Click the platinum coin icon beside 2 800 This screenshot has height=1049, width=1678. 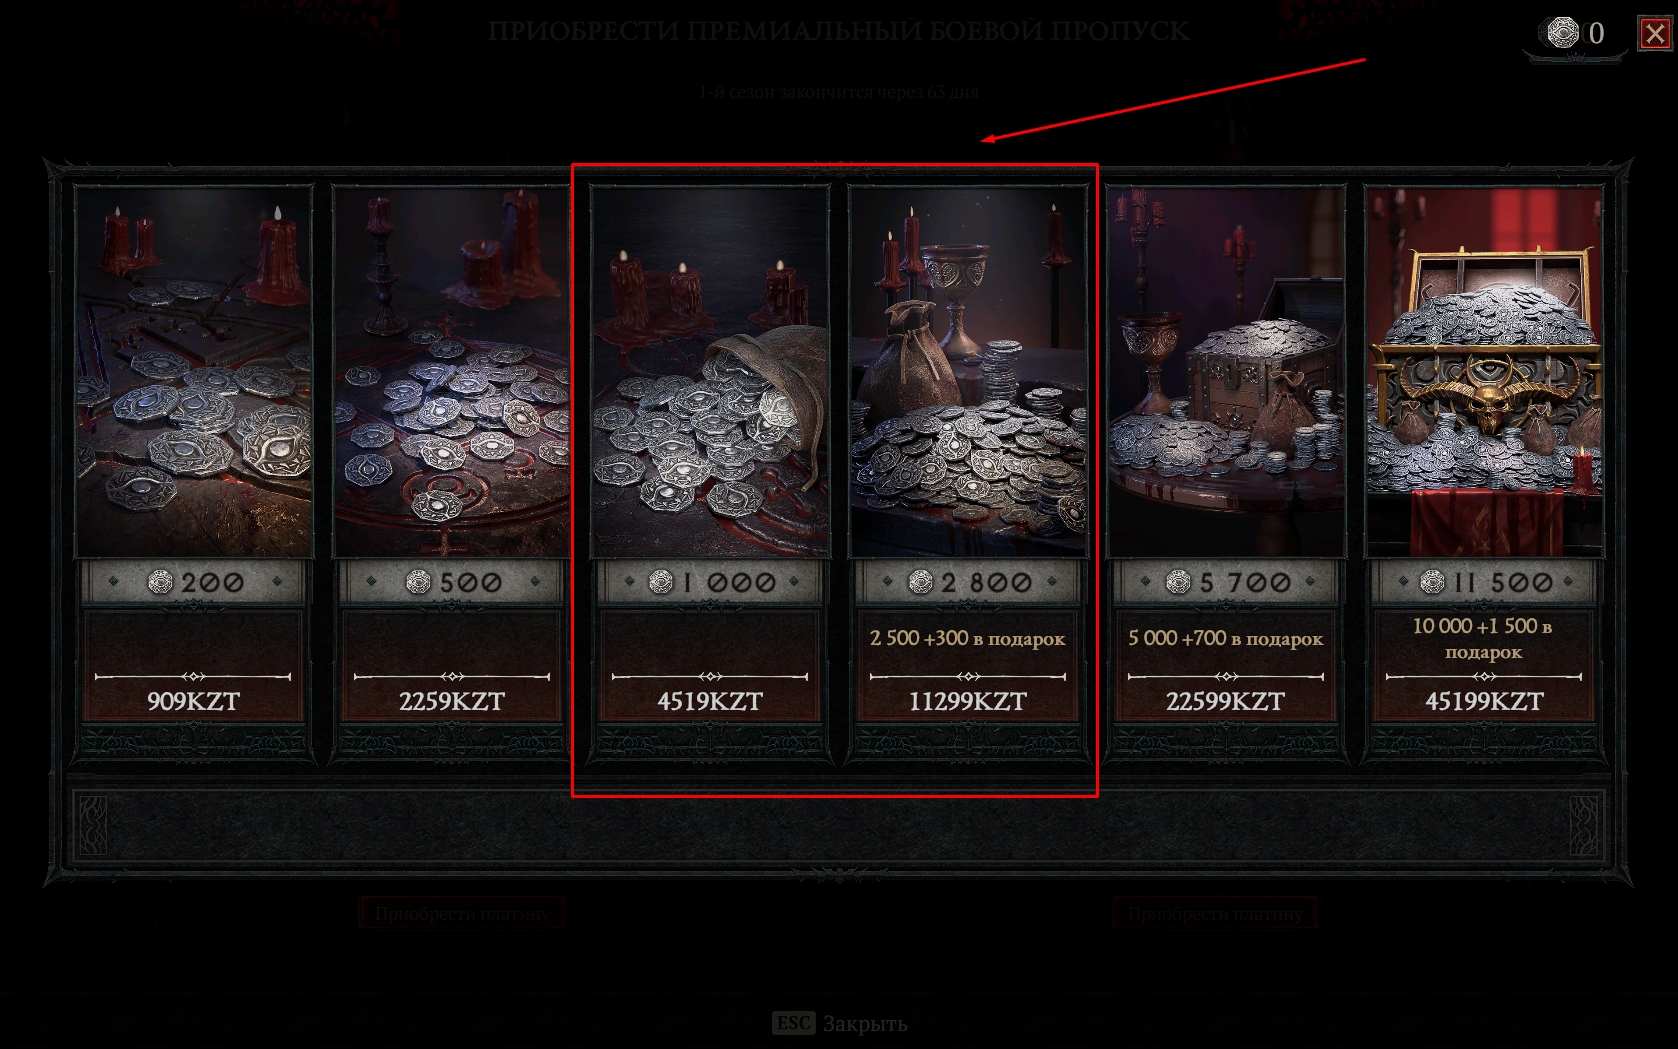click(920, 582)
